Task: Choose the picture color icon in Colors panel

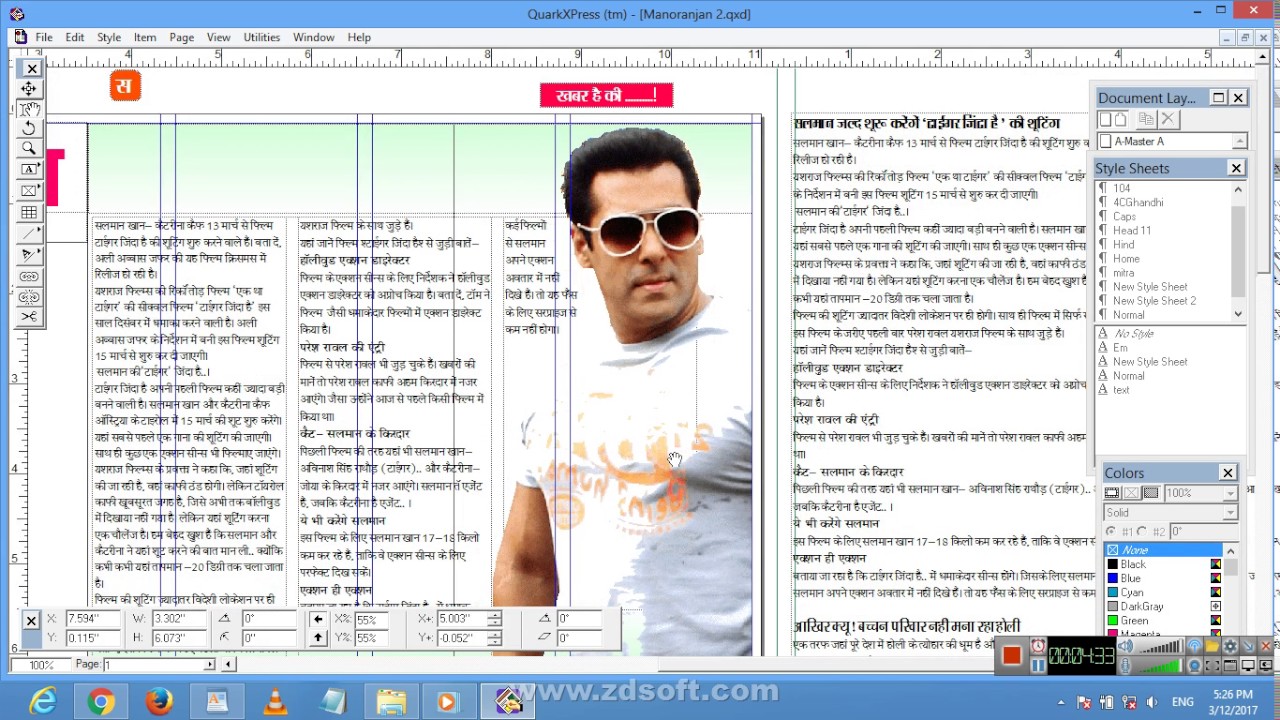Action: pos(1131,493)
